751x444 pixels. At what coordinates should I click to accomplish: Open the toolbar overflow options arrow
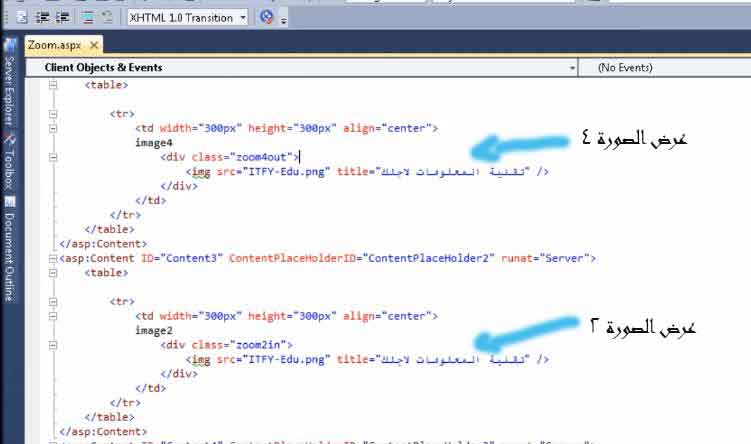pyautogui.click(x=283, y=20)
